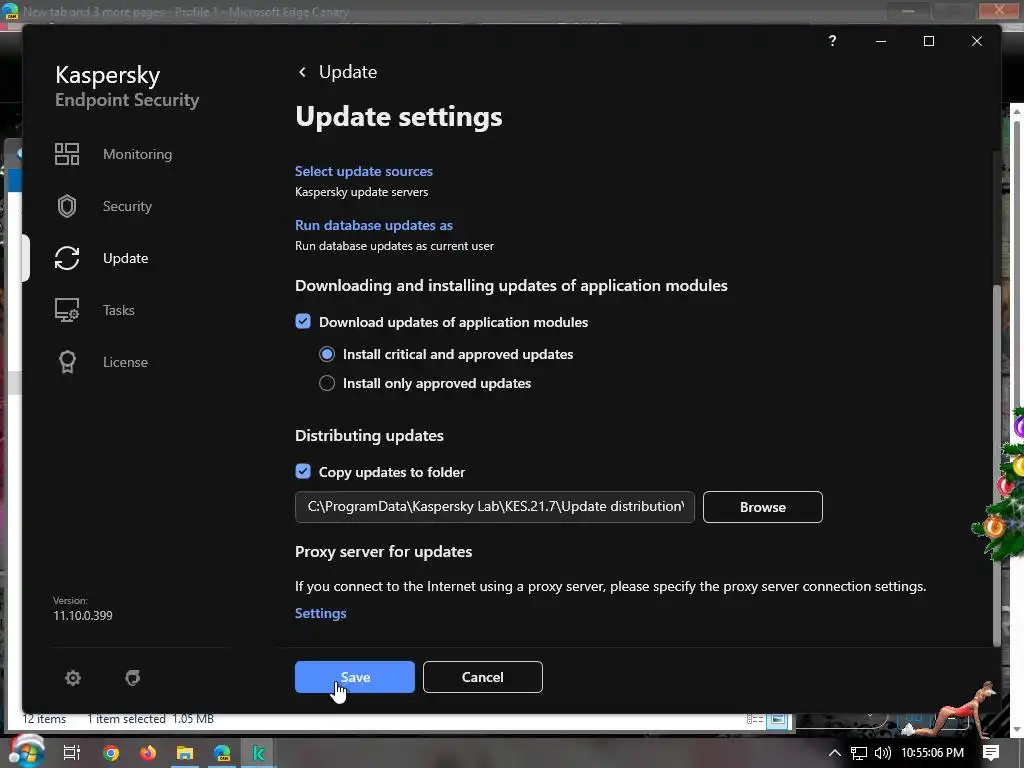This screenshot has height=768, width=1024.
Task: Minimize the Kaspersky window
Action: tap(881, 41)
